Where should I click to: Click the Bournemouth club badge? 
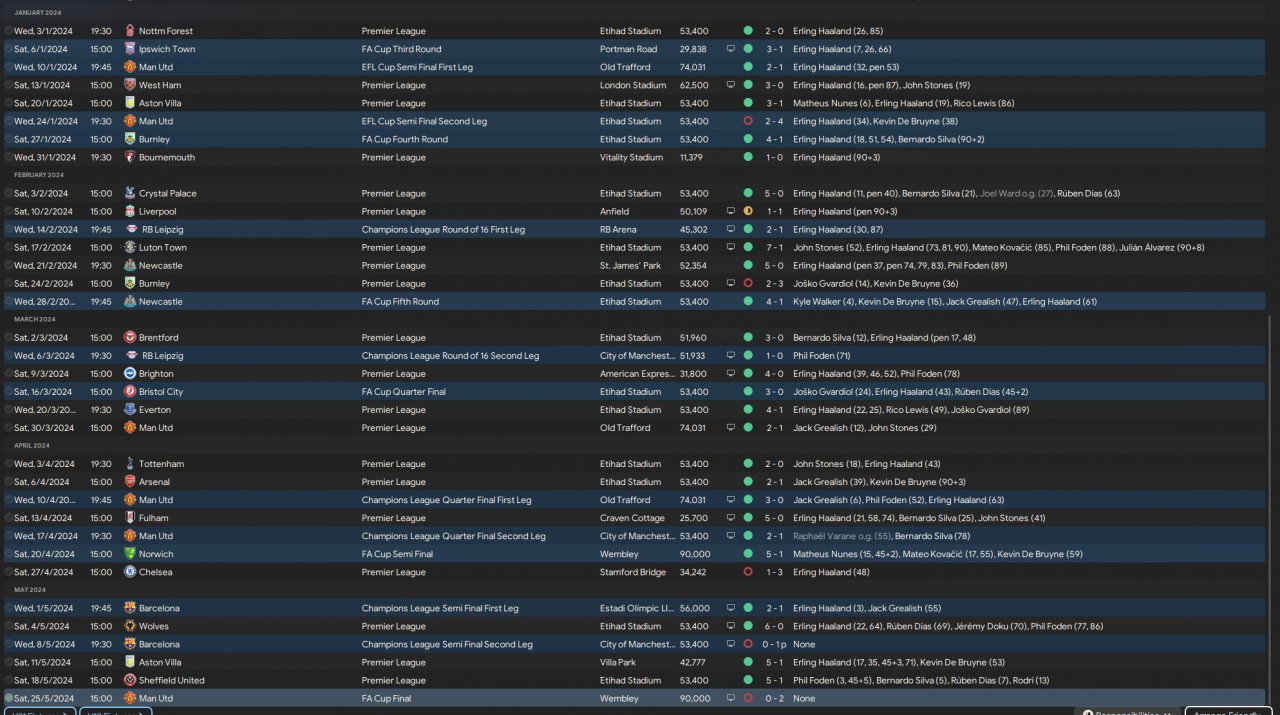[130, 157]
